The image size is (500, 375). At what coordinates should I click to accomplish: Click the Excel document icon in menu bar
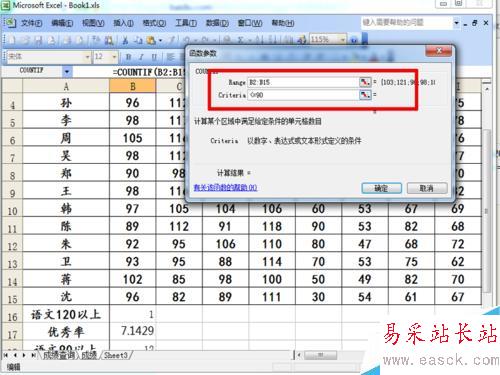(11, 23)
